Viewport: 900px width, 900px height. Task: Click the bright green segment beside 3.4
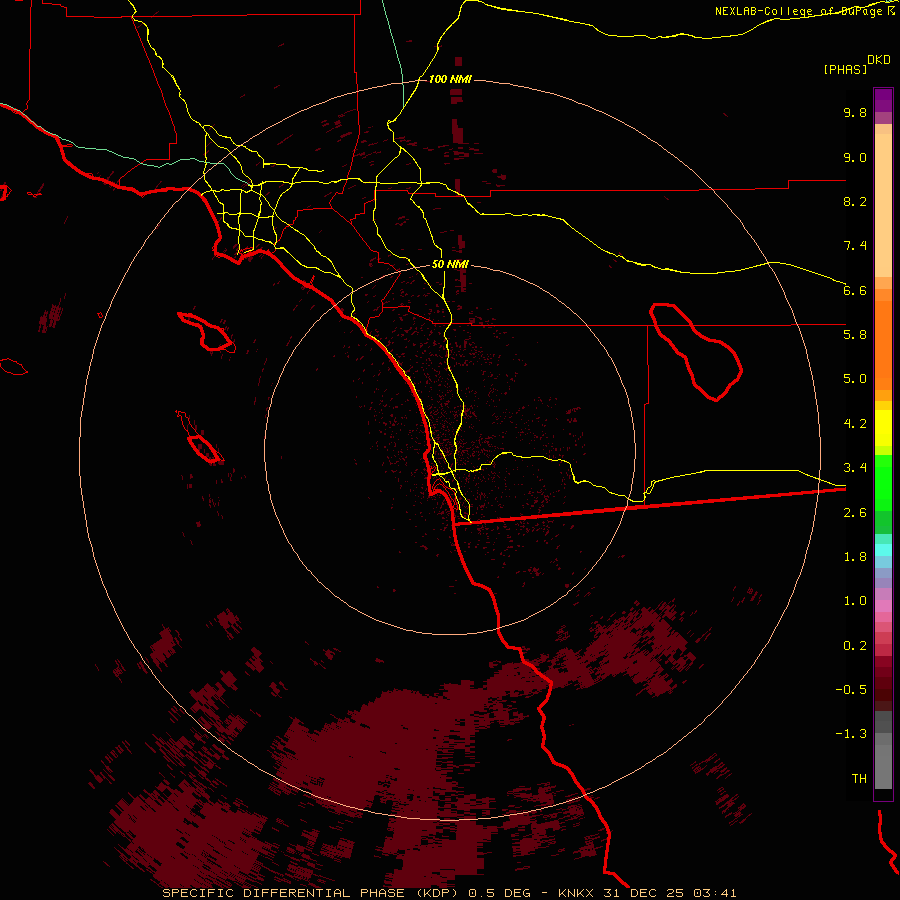[883, 483]
